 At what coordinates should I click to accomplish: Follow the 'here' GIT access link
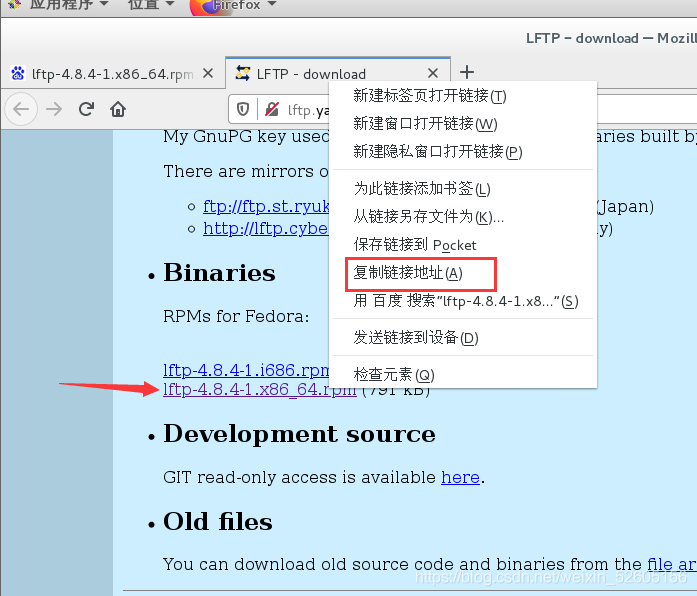(x=460, y=477)
